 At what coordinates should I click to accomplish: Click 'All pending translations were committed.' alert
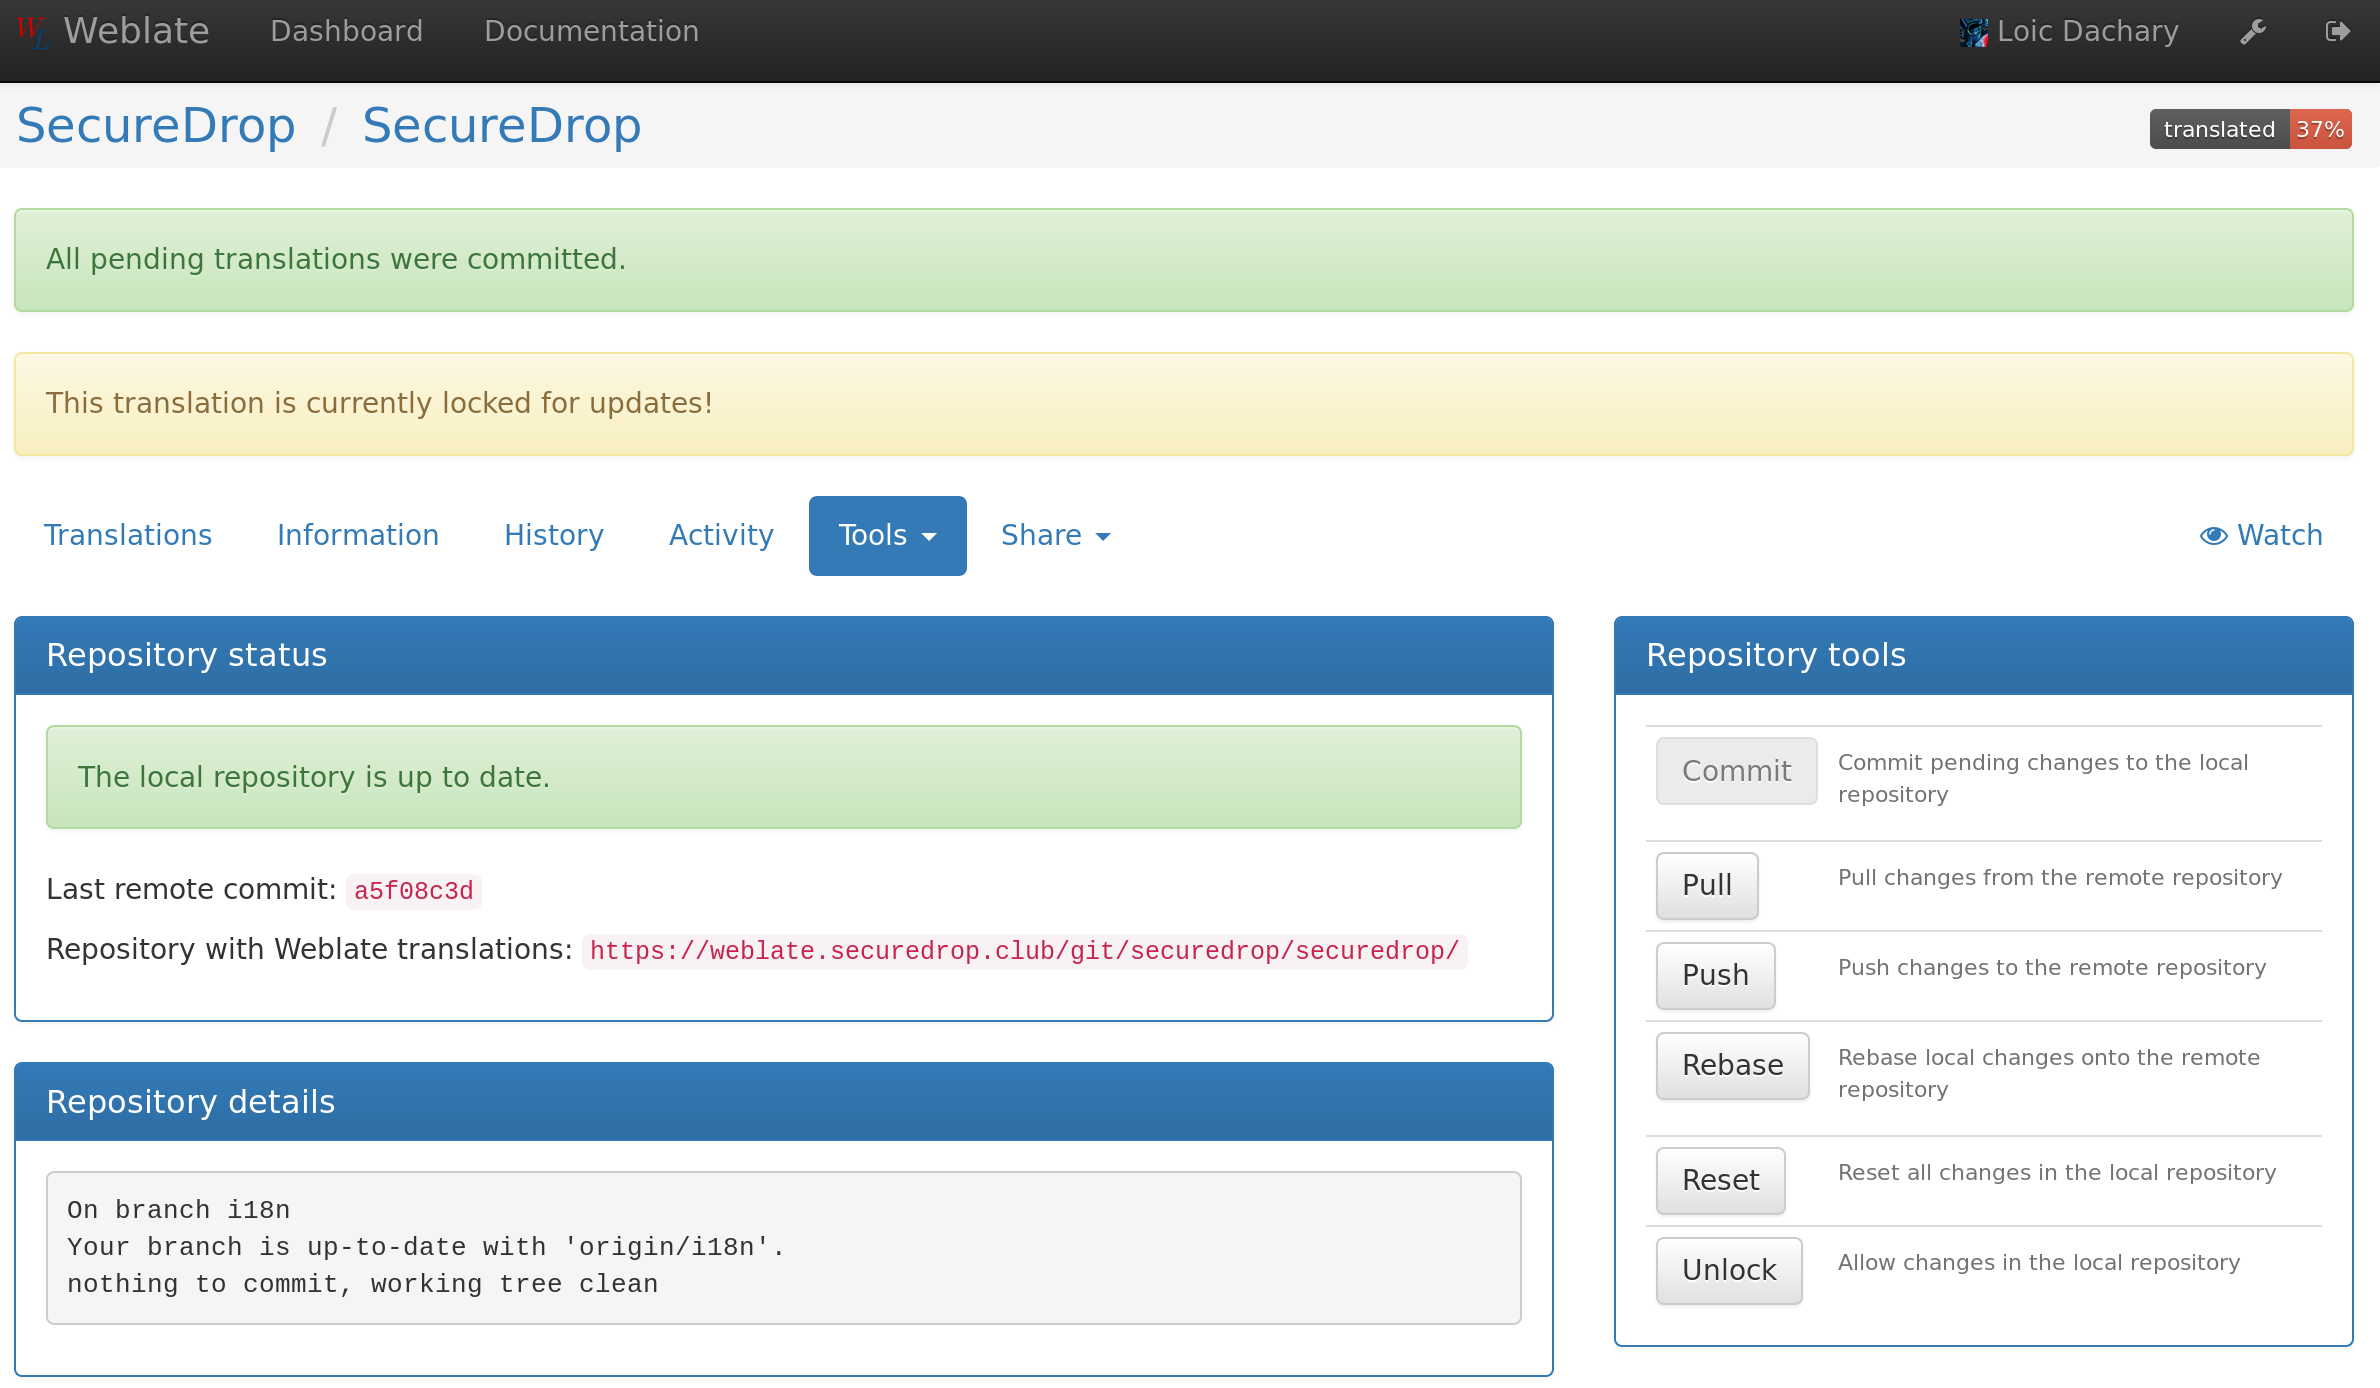[1184, 260]
